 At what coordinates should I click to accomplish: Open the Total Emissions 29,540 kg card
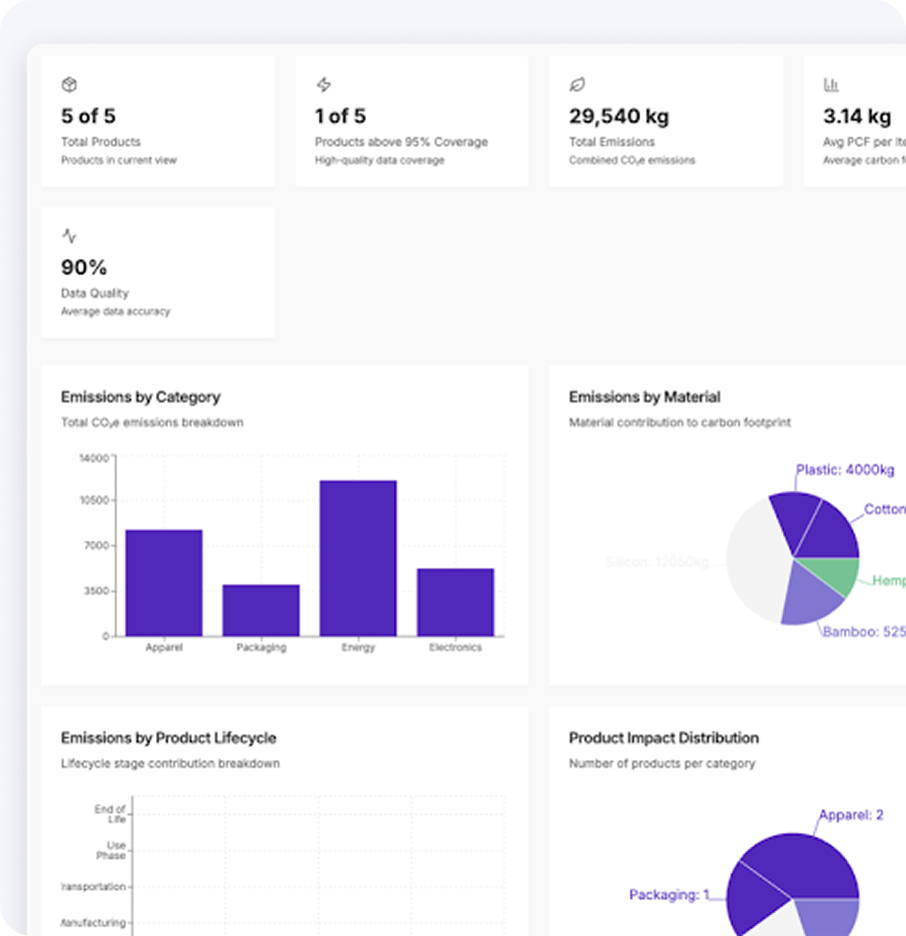coord(665,121)
